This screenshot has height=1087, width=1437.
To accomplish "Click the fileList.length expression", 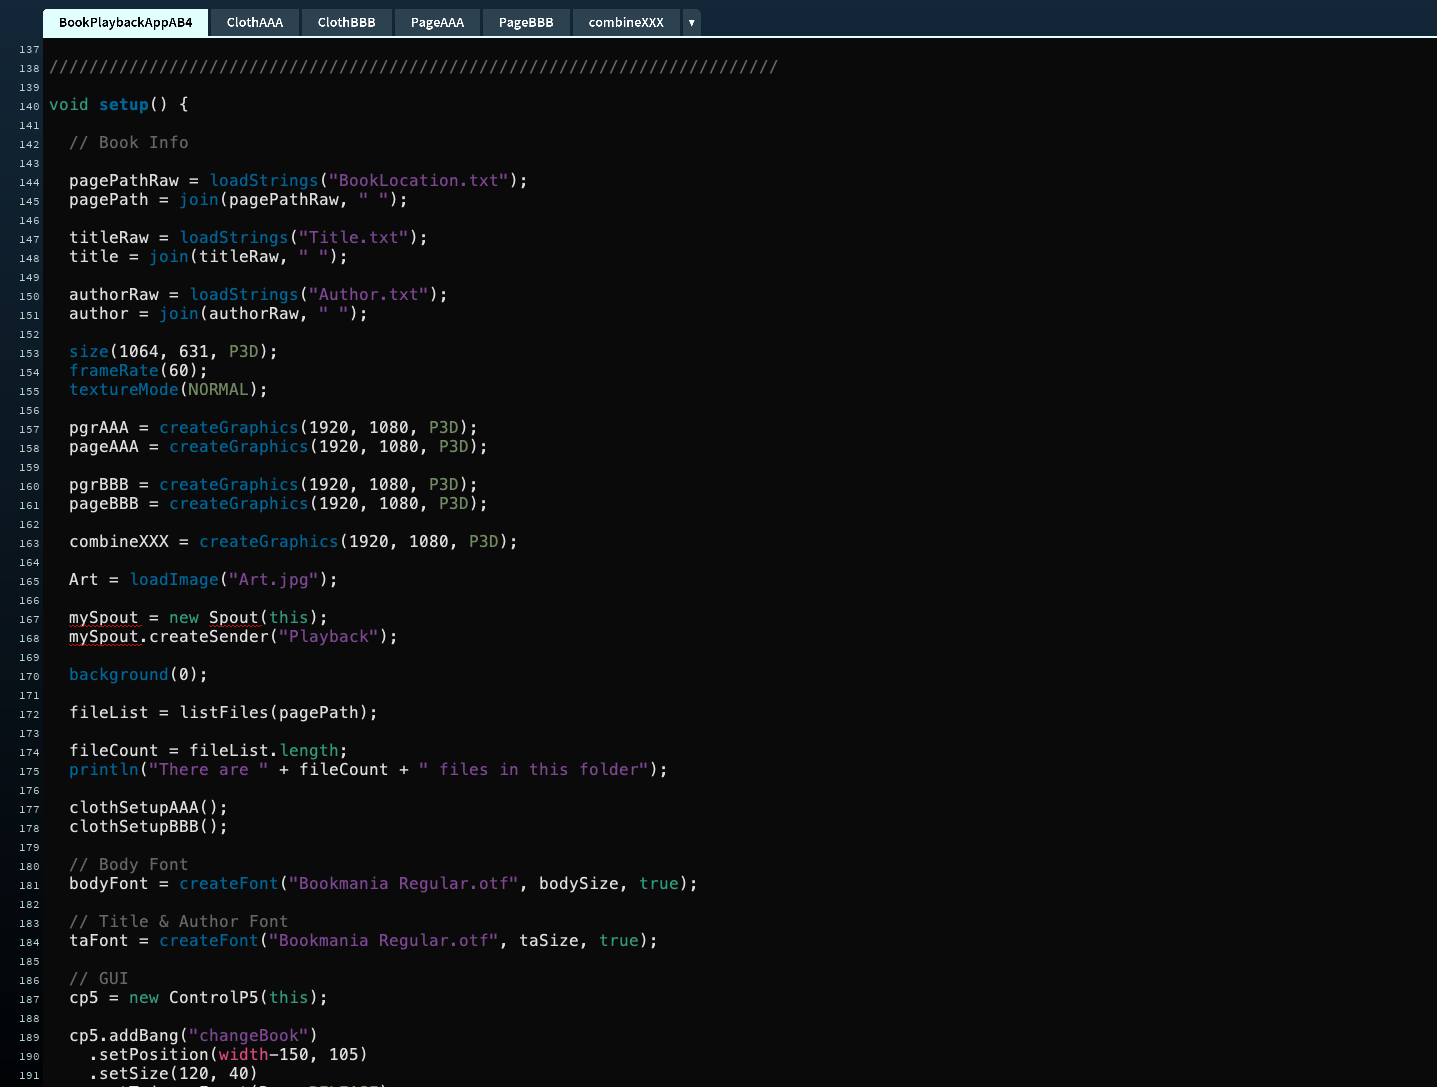I will pos(264,751).
